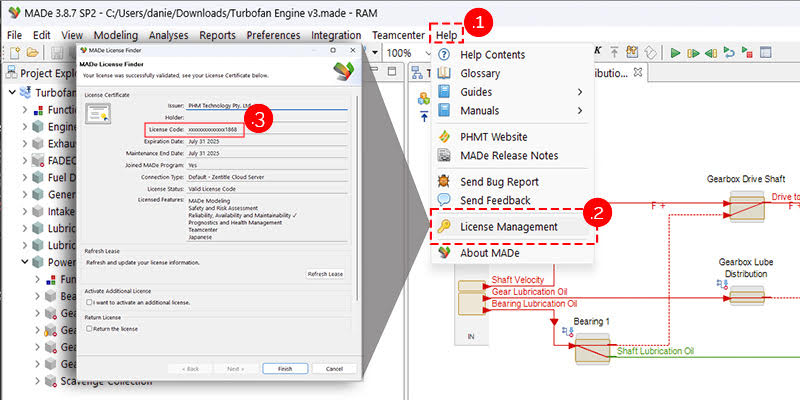Click the stop simulation icon with red square
The height and width of the screenshot is (400, 800).
click(746, 53)
